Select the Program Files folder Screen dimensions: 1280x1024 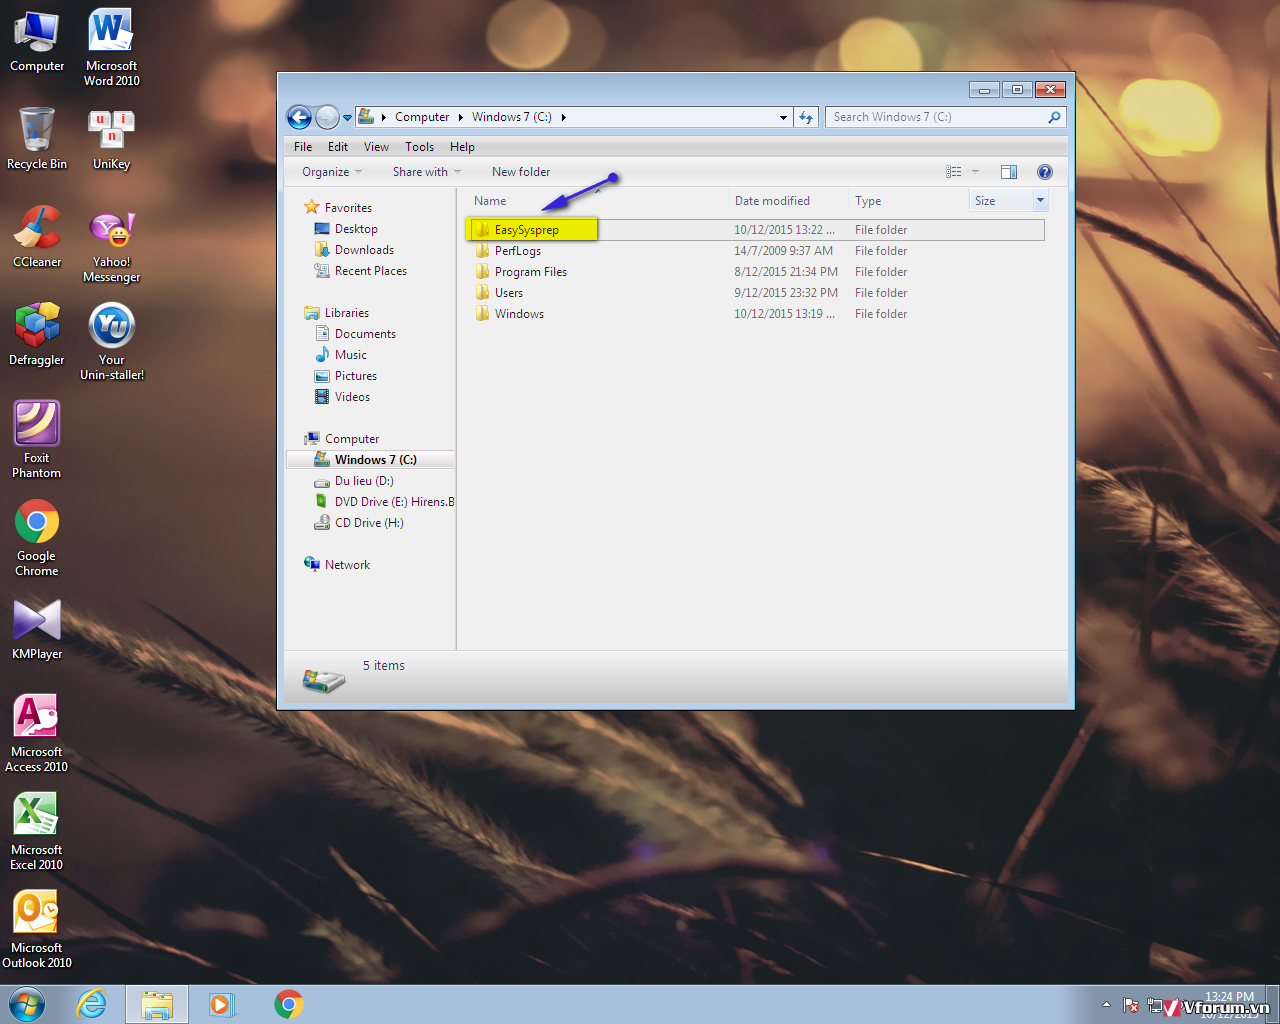click(x=756, y=272)
